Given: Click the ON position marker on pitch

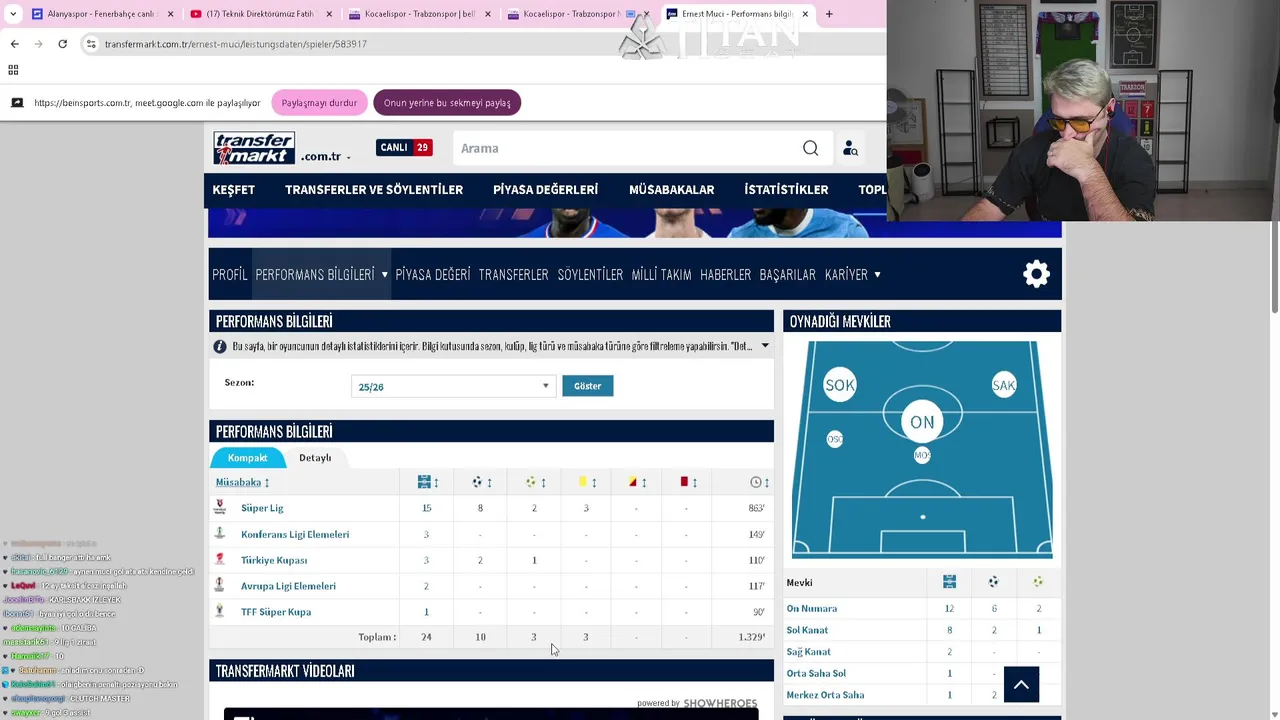Looking at the screenshot, I should point(922,422).
